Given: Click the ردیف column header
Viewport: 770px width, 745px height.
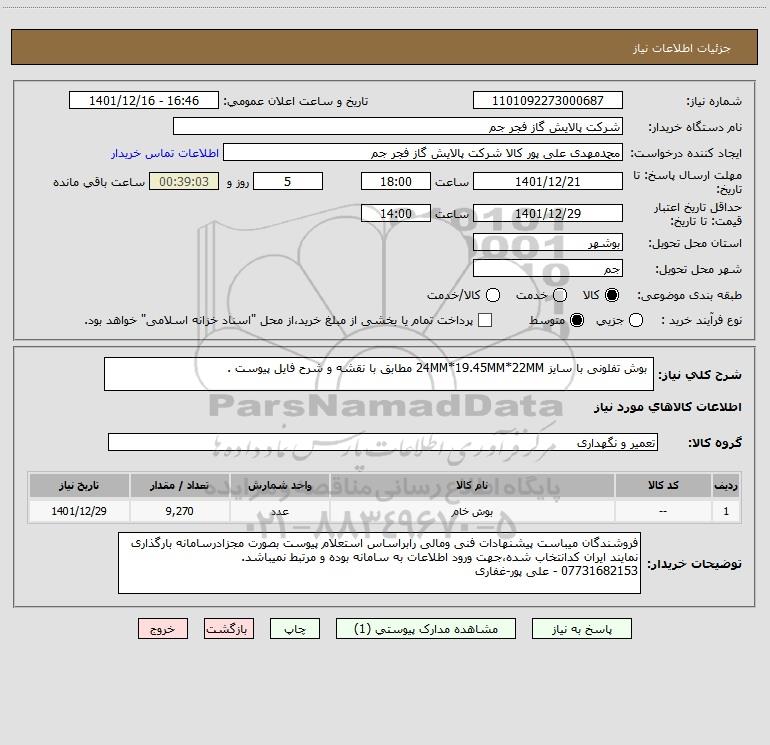Looking at the screenshot, I should (726, 485).
